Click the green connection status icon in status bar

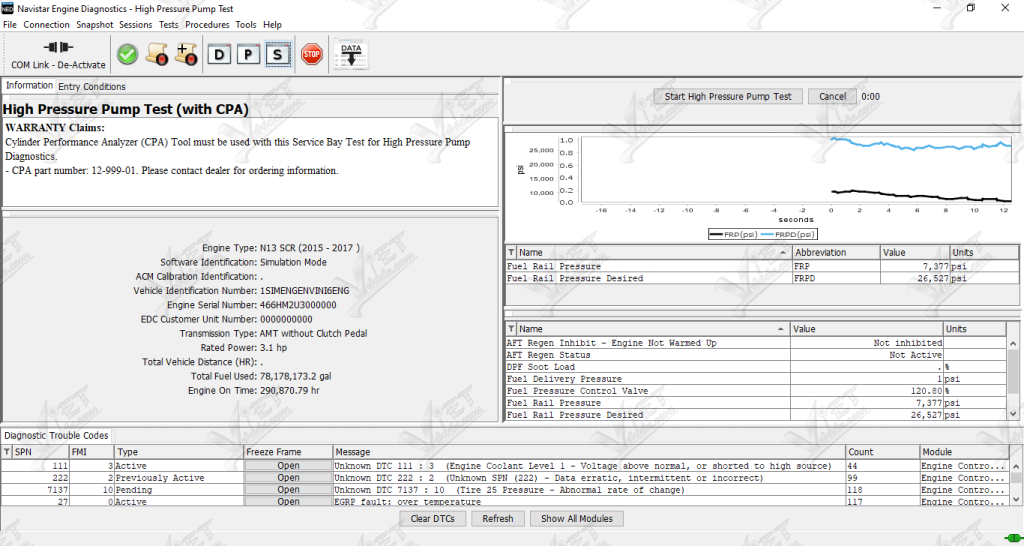pyautogui.click(x=1012, y=539)
